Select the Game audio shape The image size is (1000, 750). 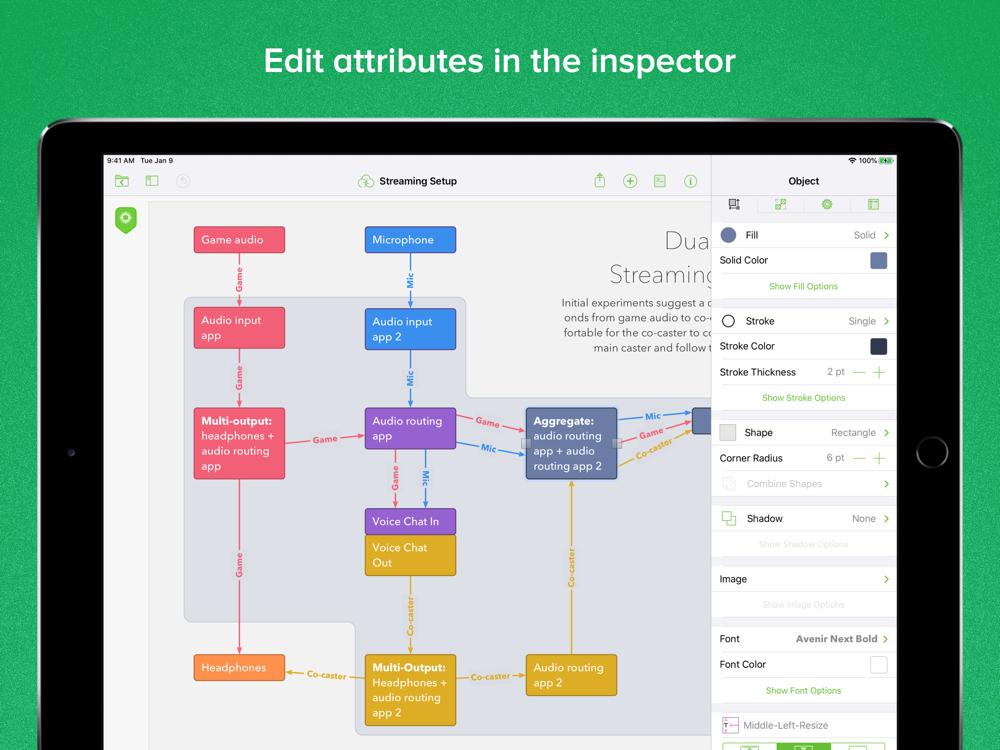coord(239,240)
